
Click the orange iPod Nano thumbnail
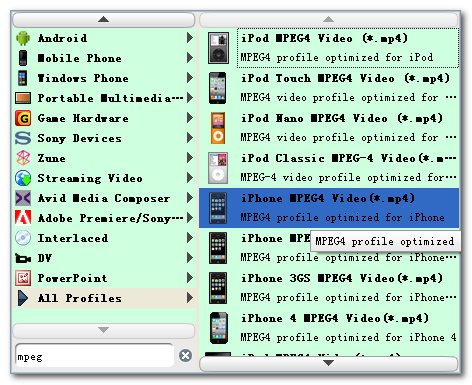pyautogui.click(x=218, y=128)
